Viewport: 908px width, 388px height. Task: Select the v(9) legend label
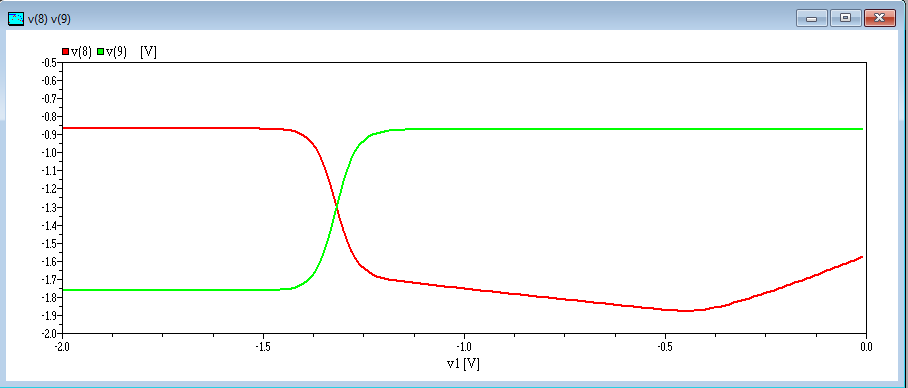(x=116, y=52)
